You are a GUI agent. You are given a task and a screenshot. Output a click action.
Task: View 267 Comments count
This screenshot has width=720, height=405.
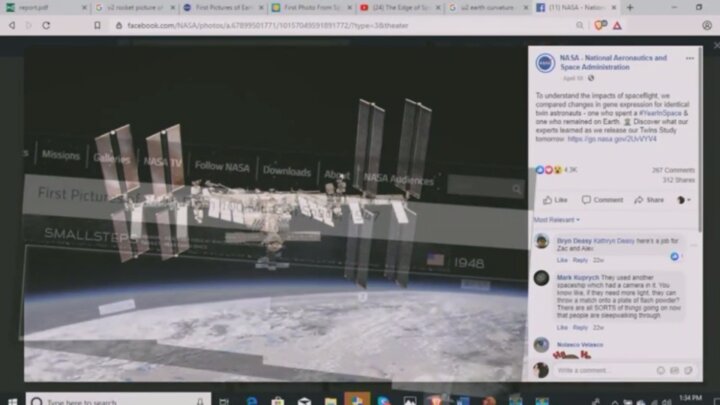point(673,170)
